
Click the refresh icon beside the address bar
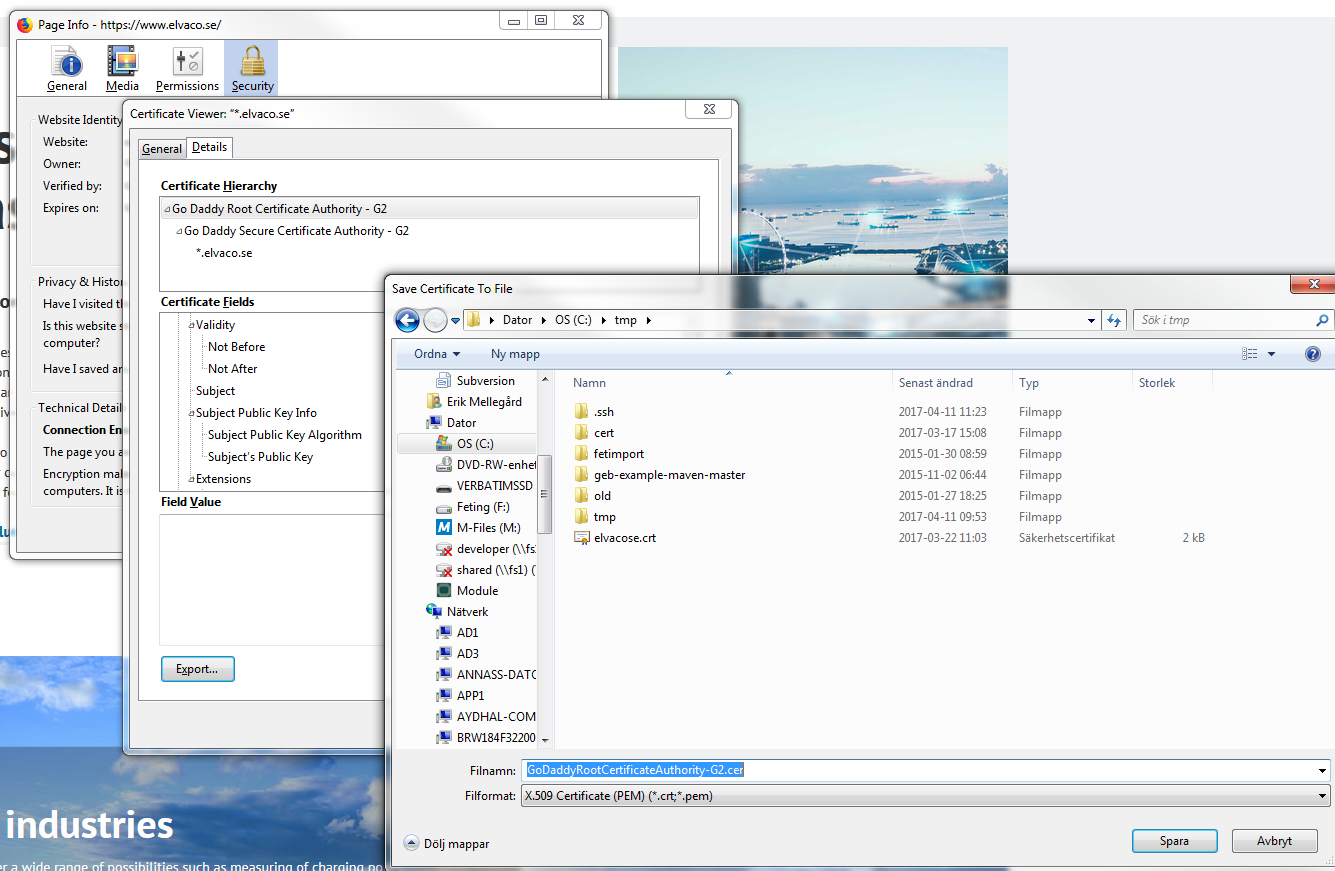1115,321
